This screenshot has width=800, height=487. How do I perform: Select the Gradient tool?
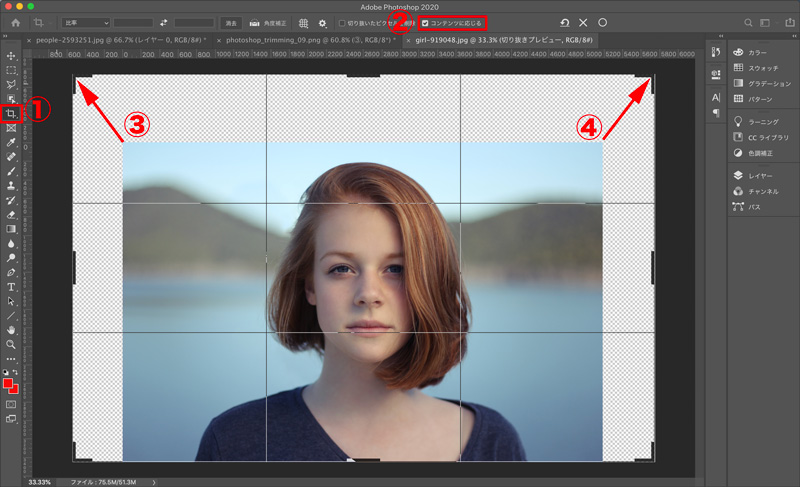[11, 229]
